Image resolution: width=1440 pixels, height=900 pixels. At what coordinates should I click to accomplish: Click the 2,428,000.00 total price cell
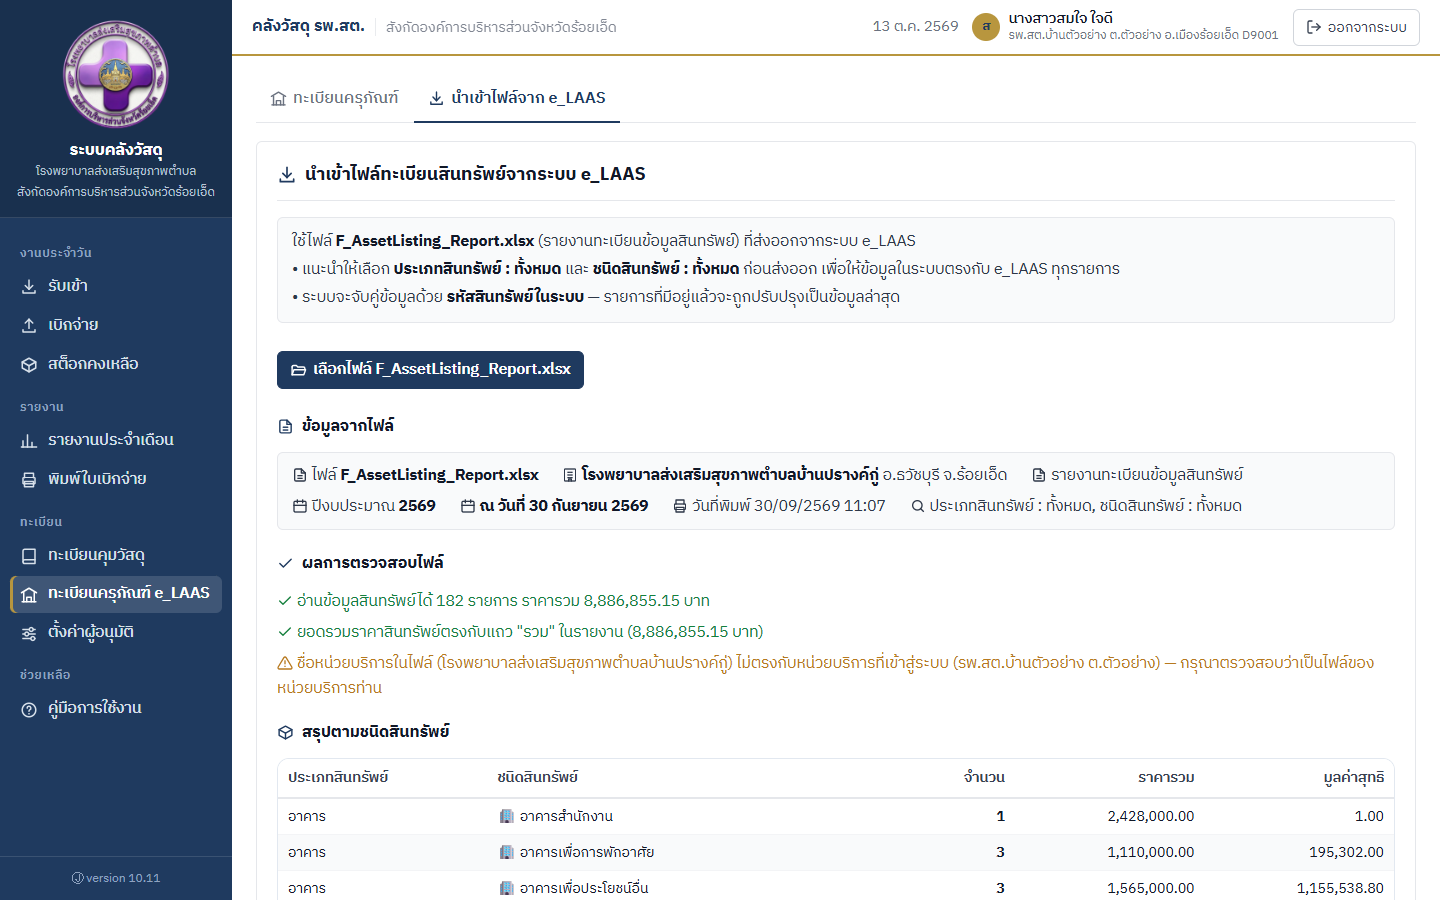point(1151,817)
